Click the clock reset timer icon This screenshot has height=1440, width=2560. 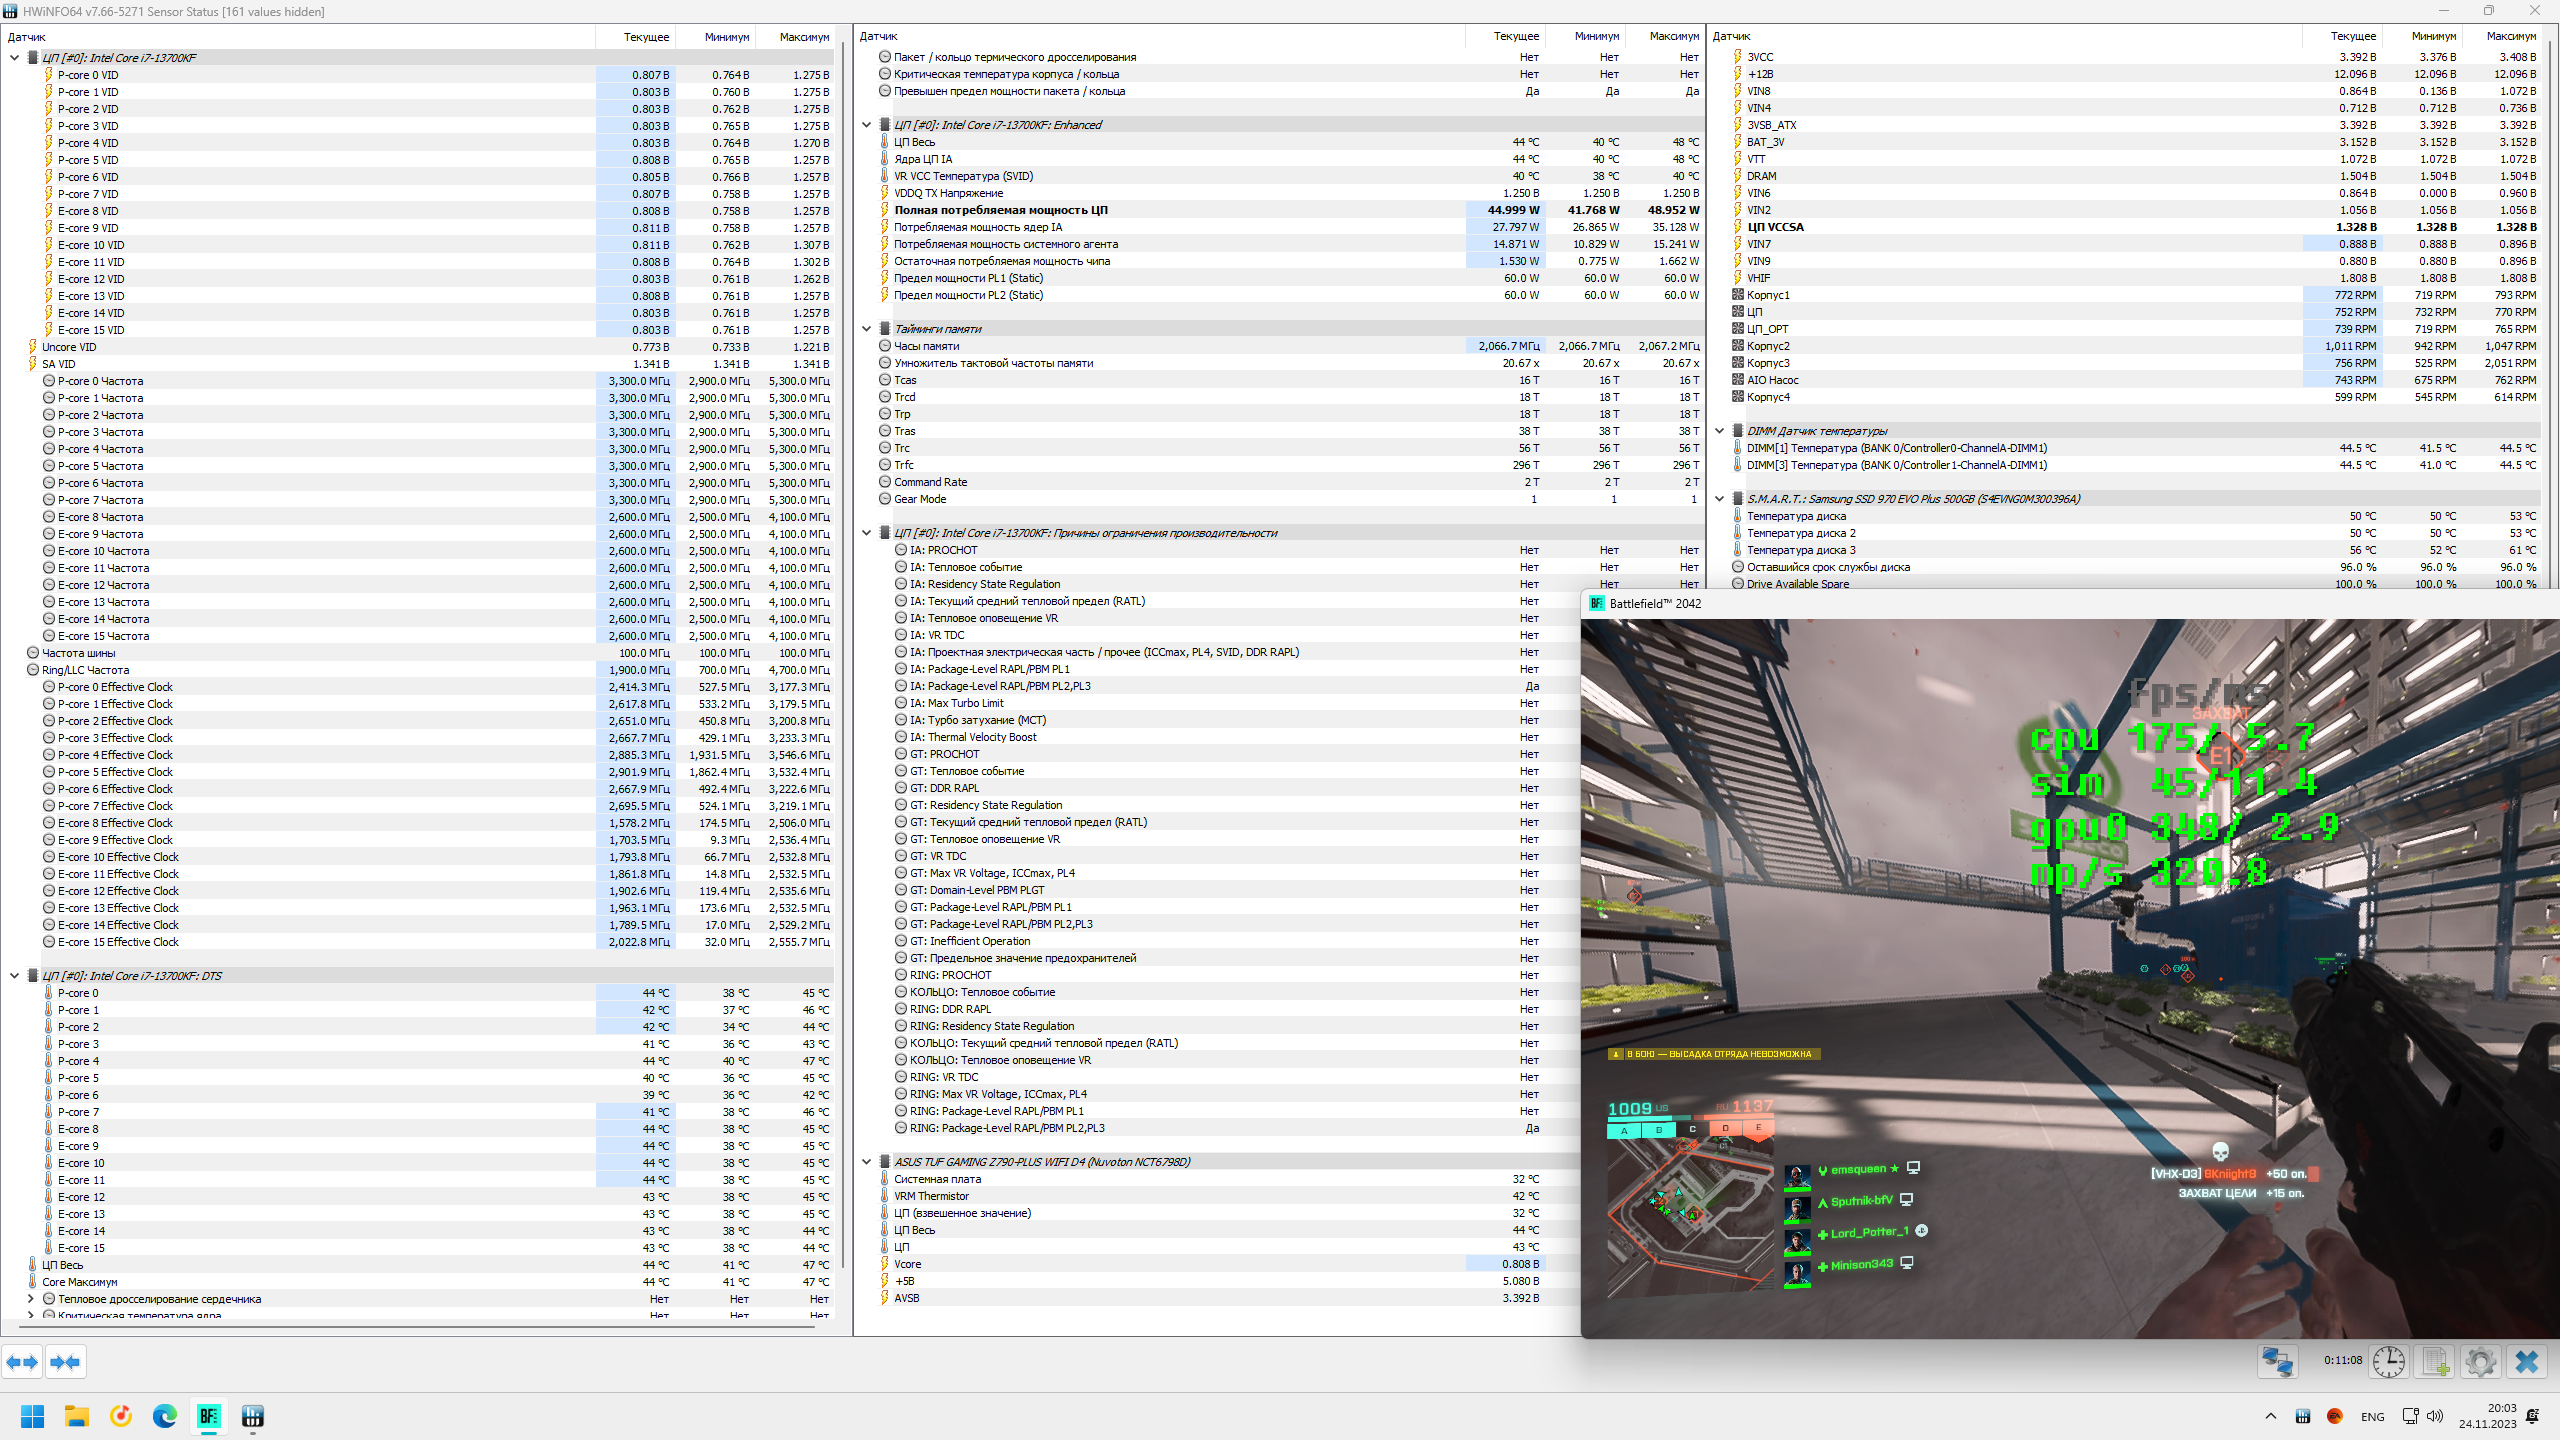click(x=2388, y=1362)
